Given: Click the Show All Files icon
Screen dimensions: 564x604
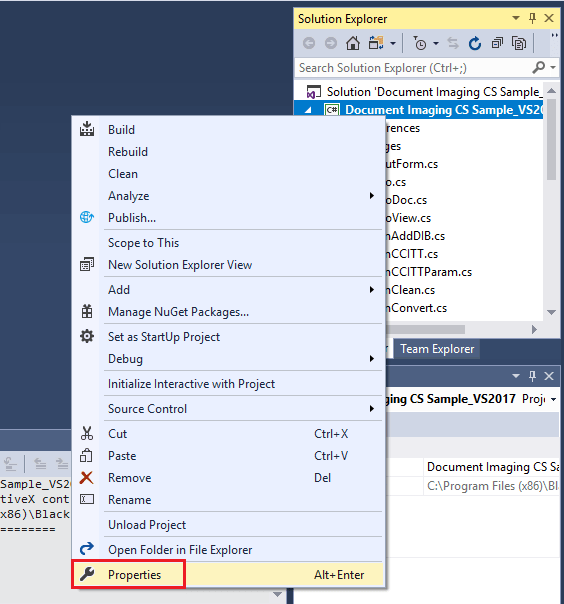Looking at the screenshot, I should (519, 43).
